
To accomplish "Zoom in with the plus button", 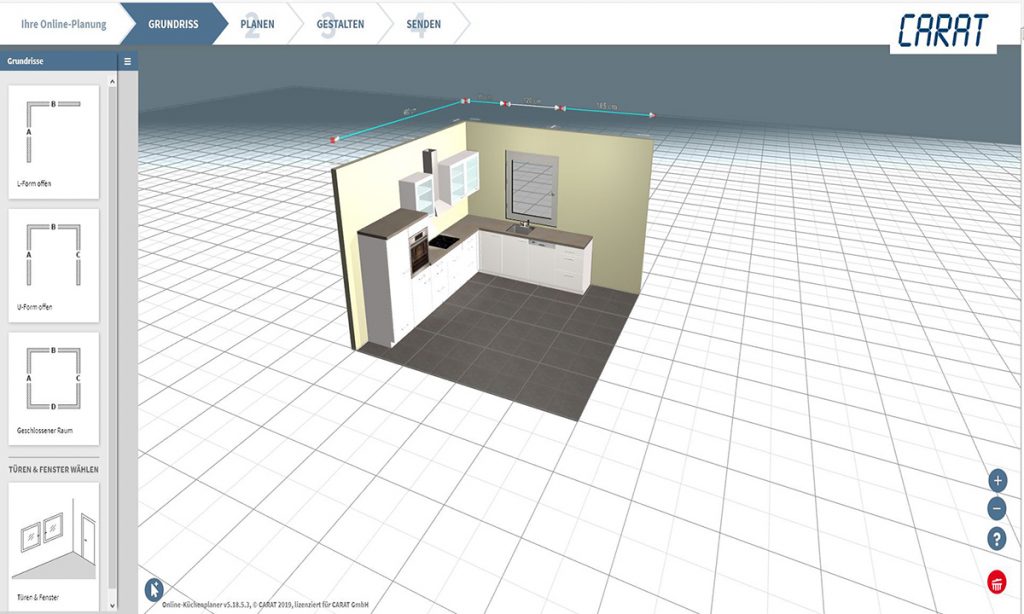I will 997,480.
